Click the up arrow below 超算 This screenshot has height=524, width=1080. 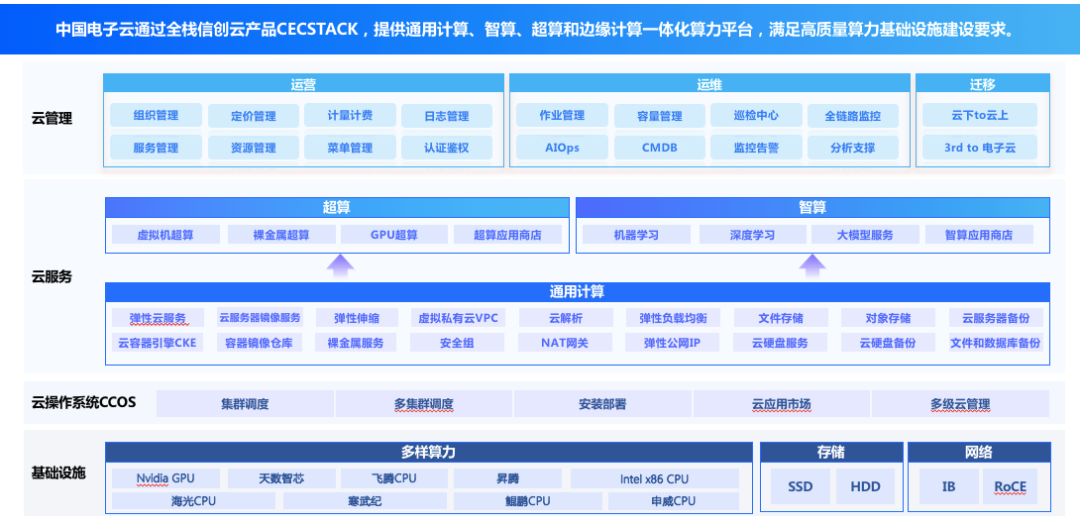pos(339,265)
